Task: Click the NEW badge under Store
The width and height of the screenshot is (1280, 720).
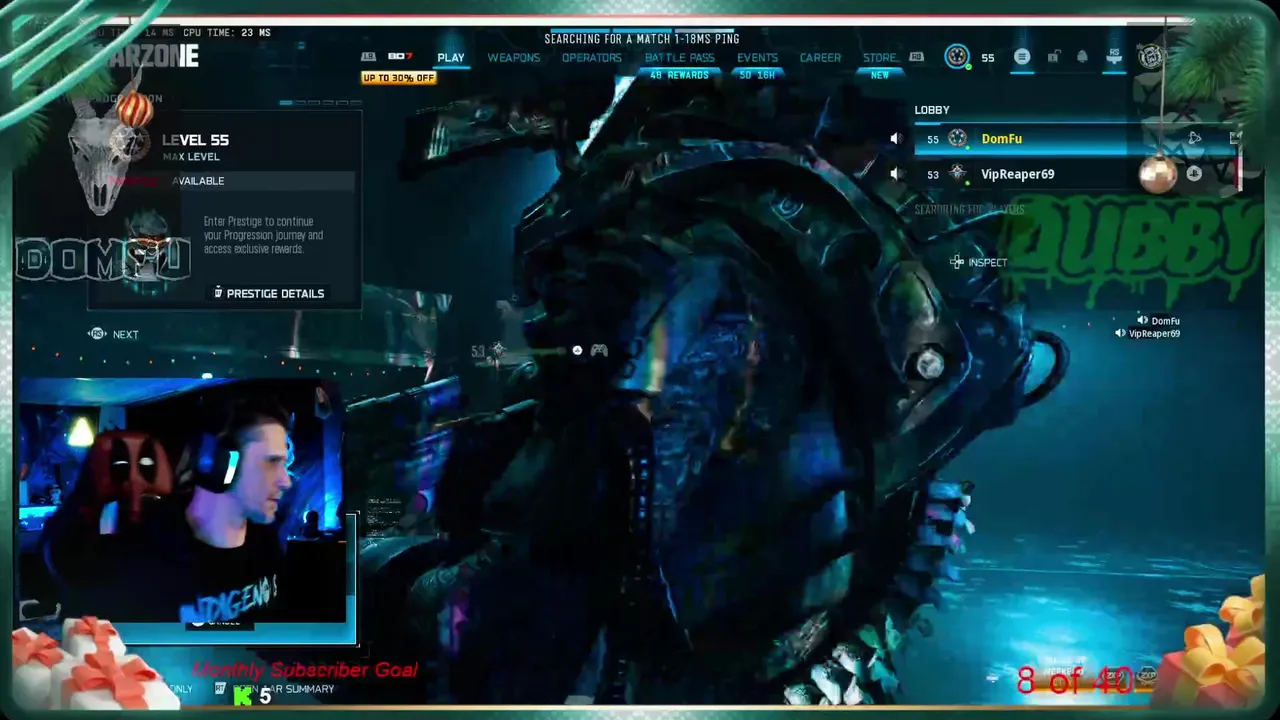Action: 880,75
